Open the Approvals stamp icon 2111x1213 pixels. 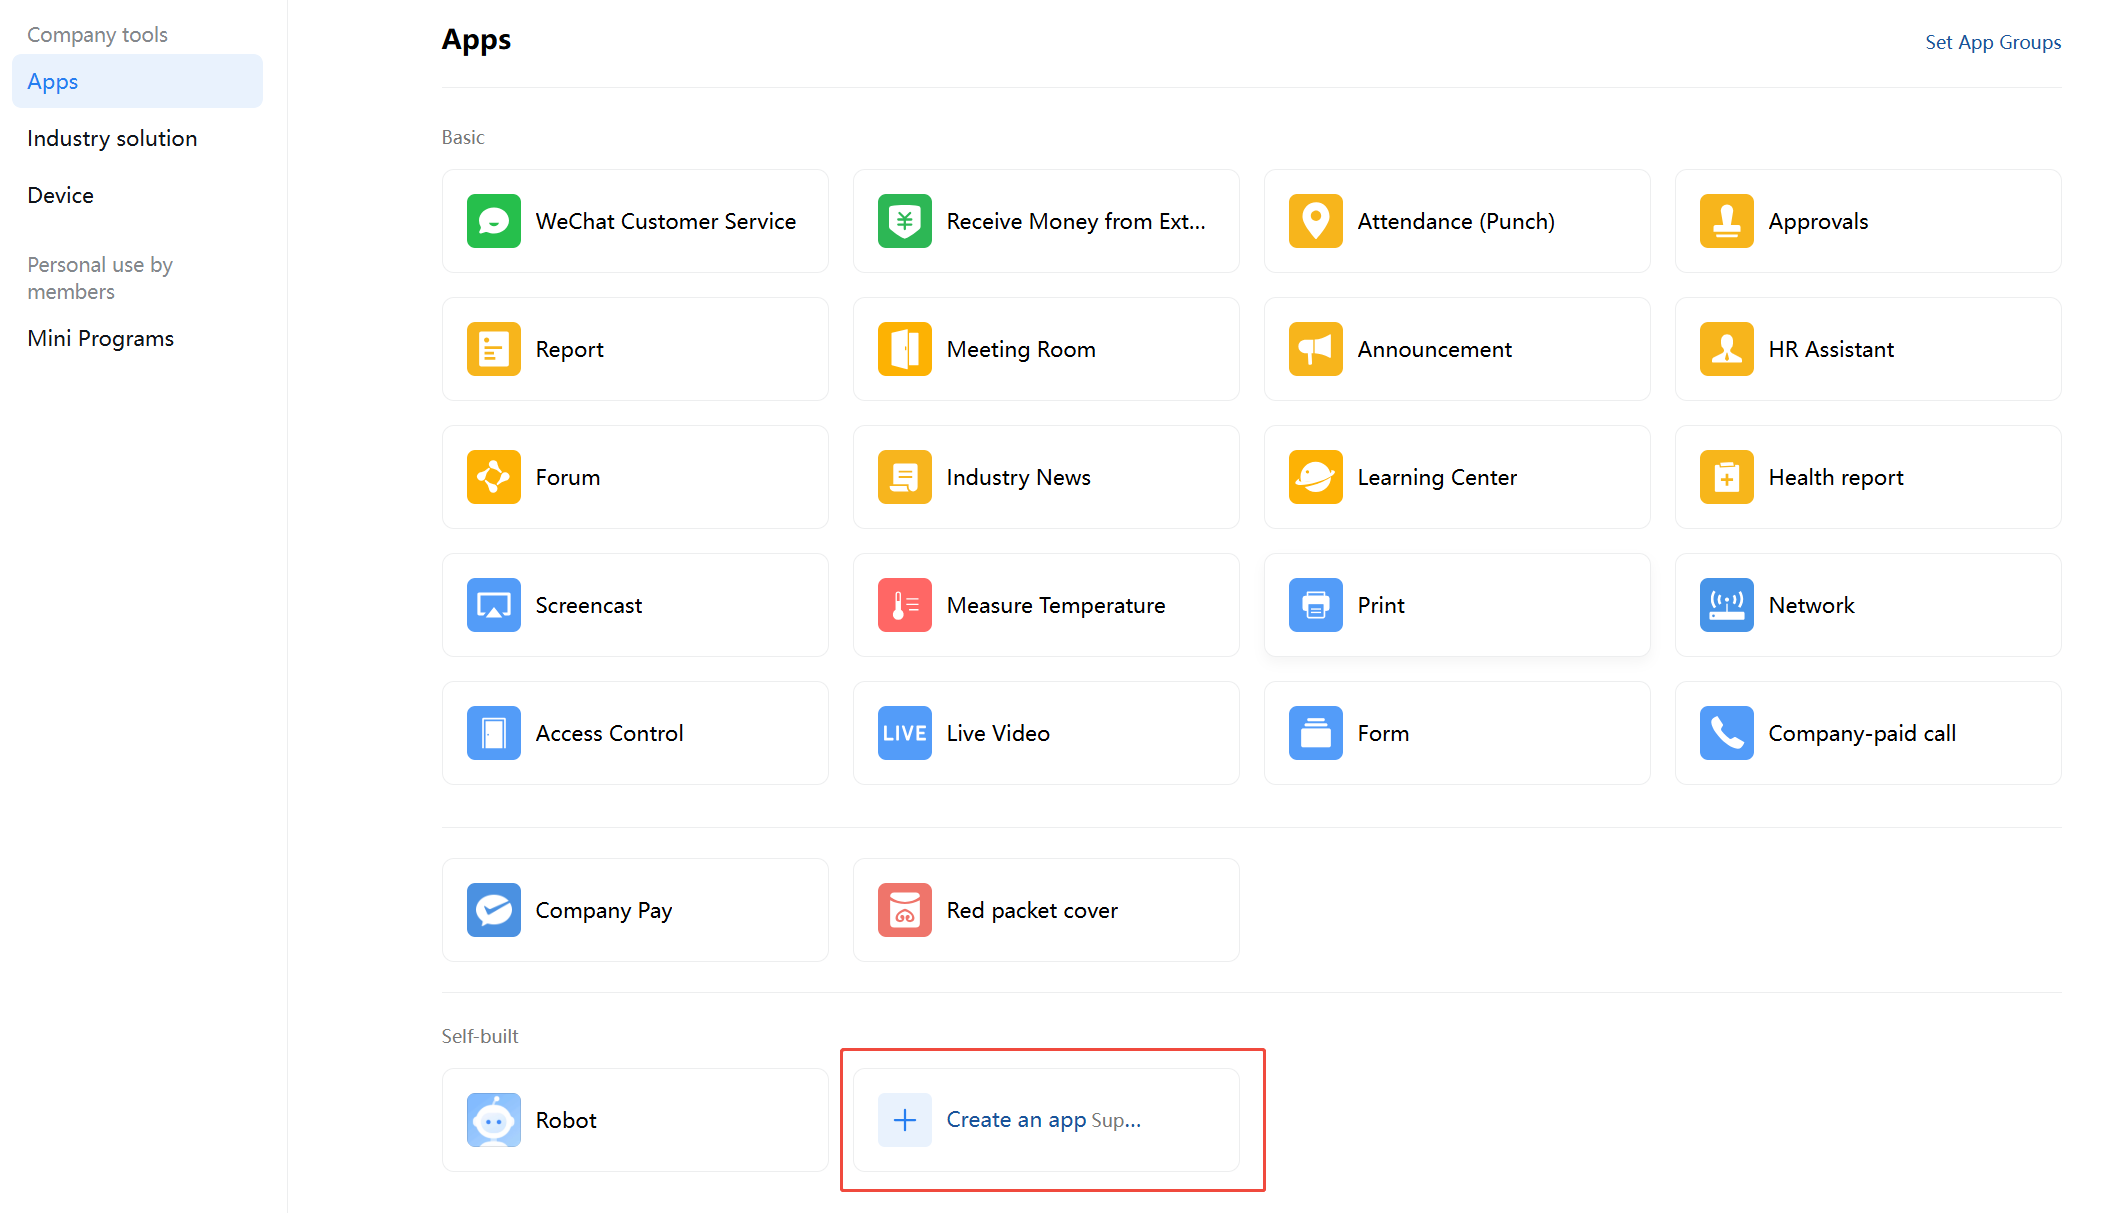[1726, 221]
